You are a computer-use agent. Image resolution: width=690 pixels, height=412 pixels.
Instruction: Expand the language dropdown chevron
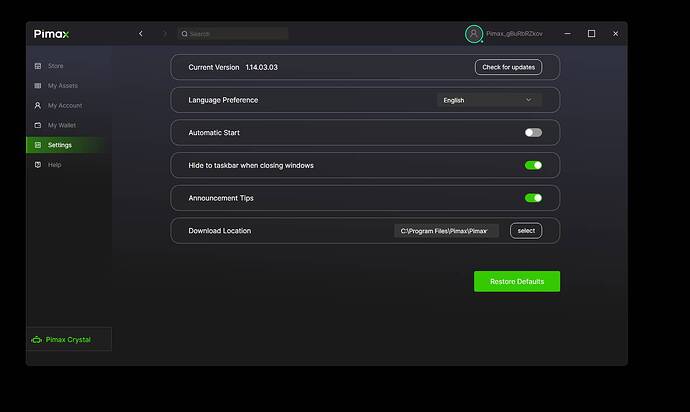[529, 100]
